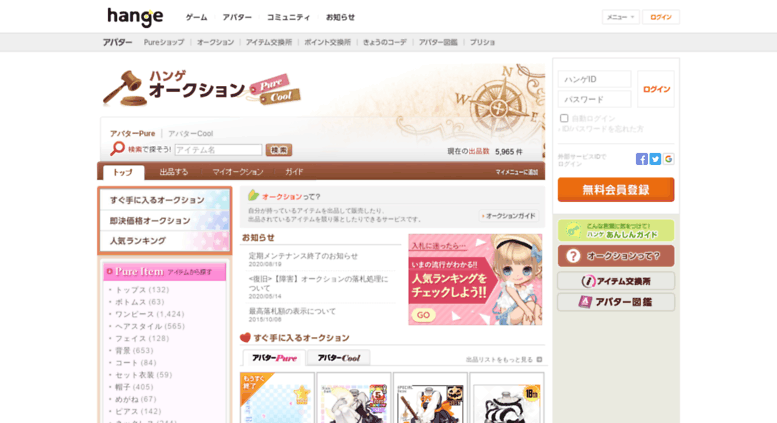
Task: Expand the メニュー dropdown
Action: click(620, 17)
